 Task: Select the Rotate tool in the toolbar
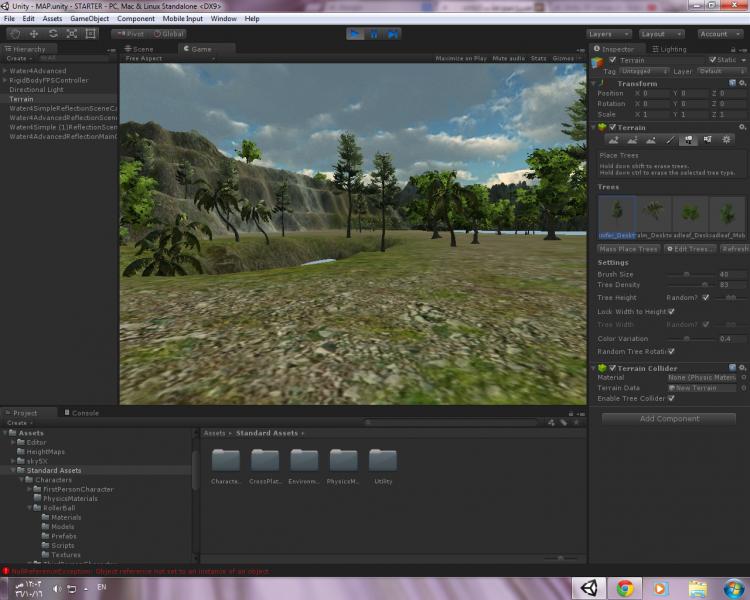click(53, 33)
